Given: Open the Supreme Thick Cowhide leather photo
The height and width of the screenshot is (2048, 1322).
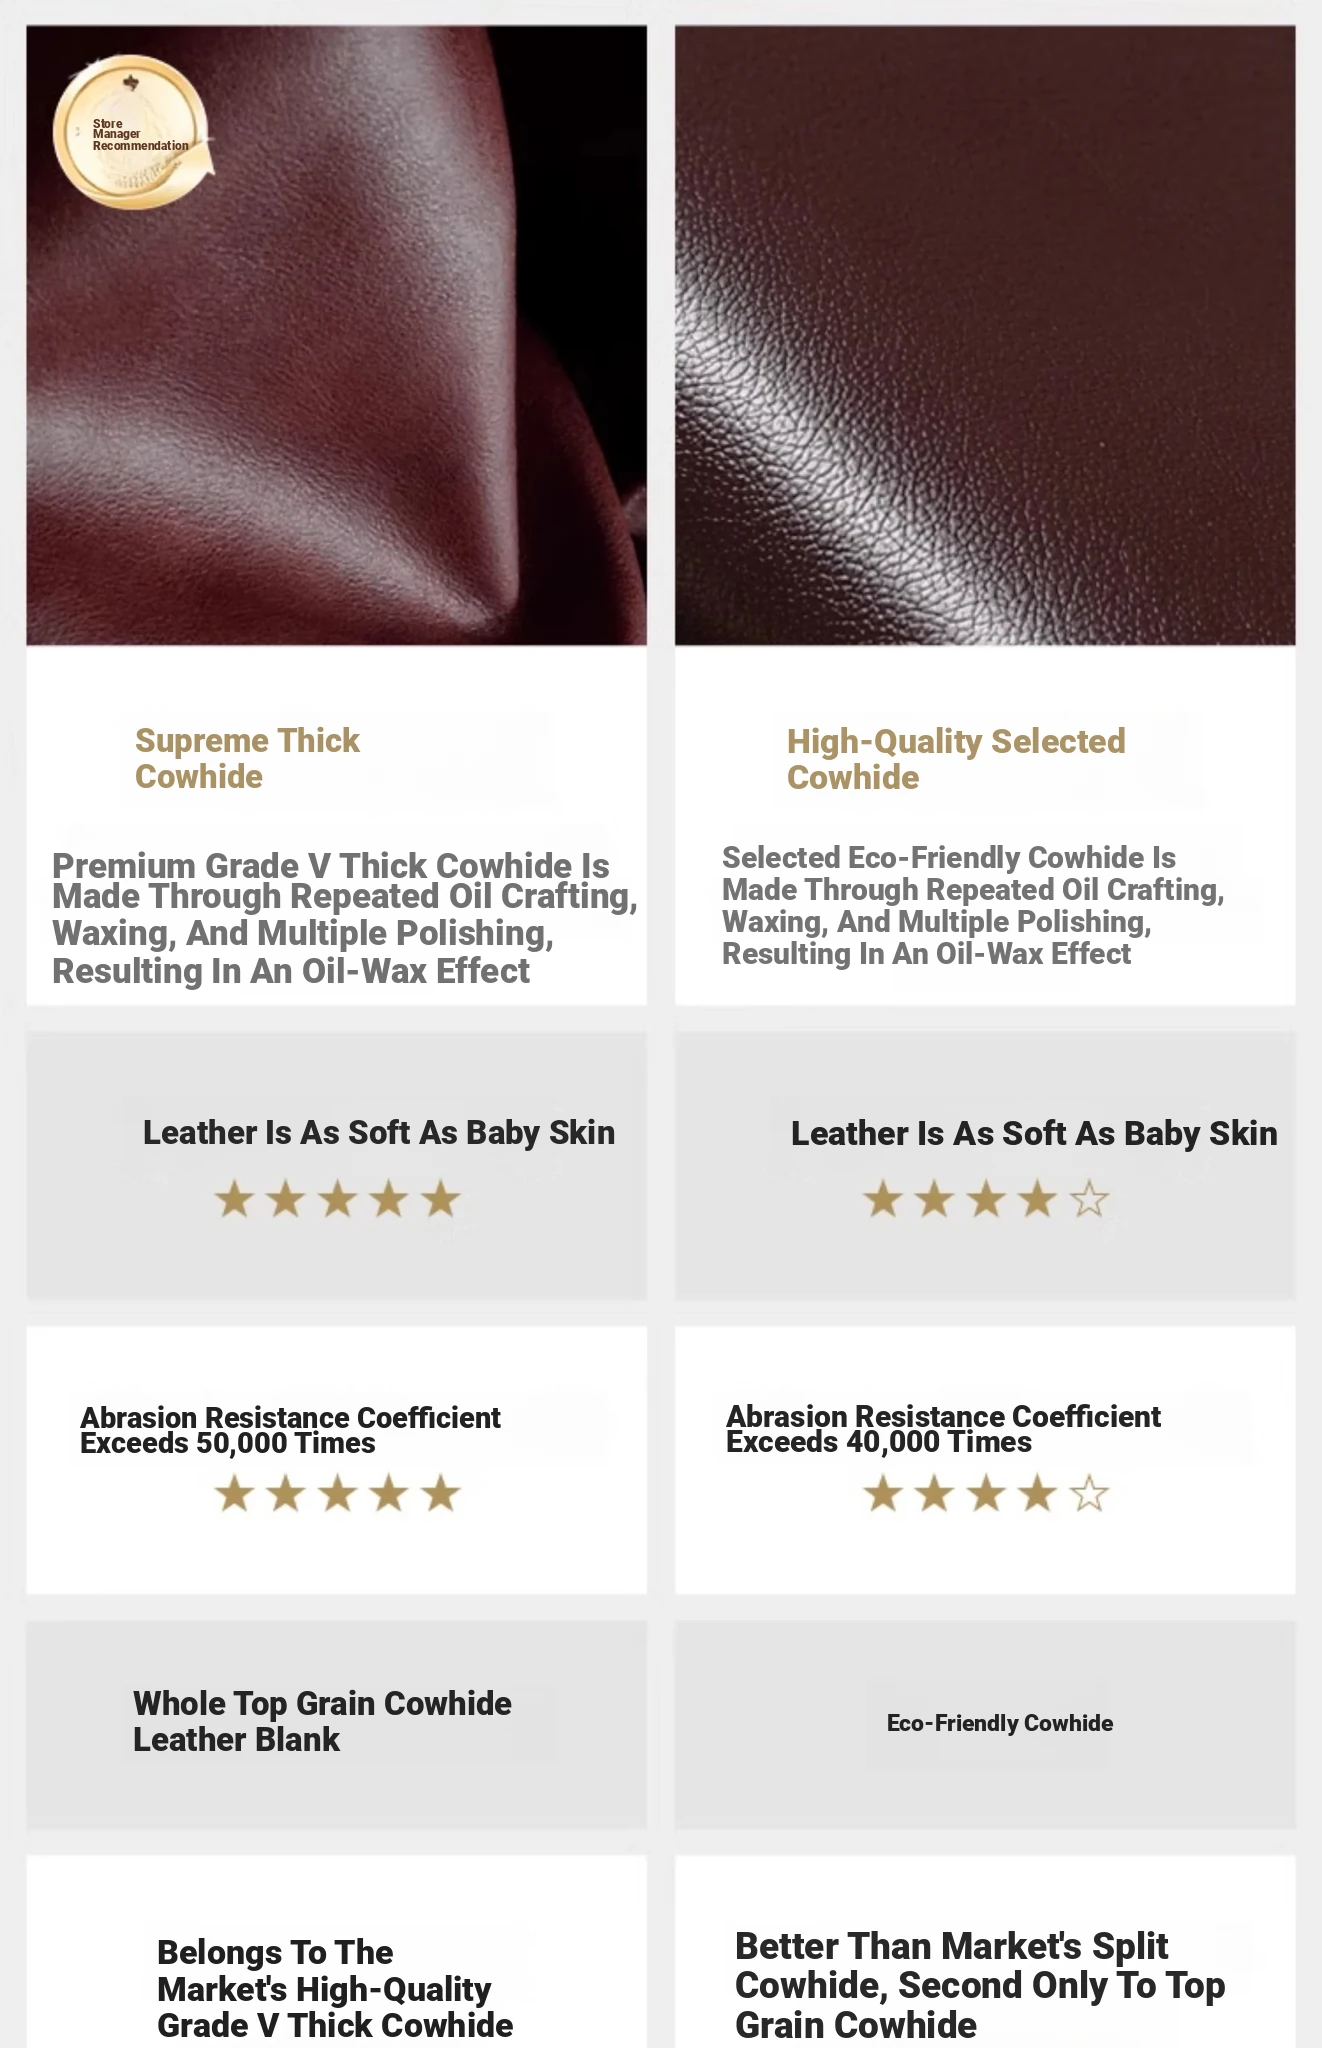Looking at the screenshot, I should (x=336, y=335).
